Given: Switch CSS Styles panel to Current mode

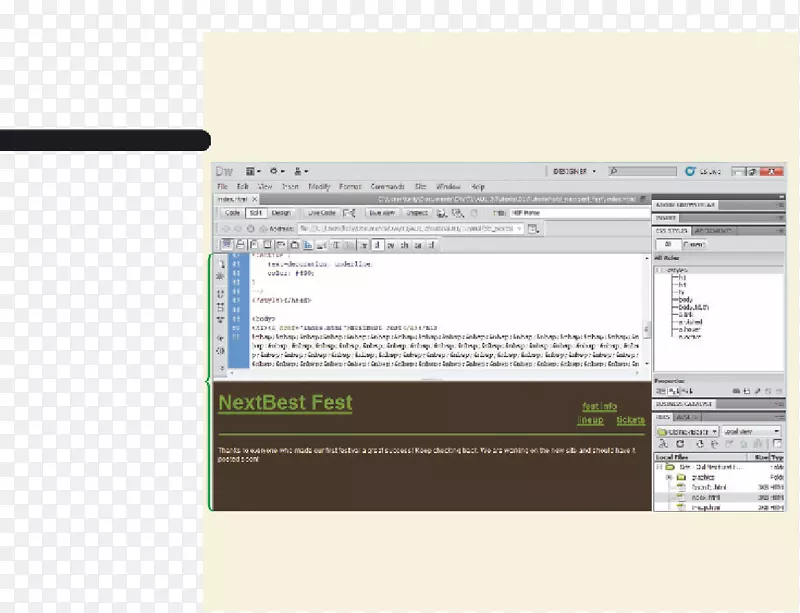Looking at the screenshot, I should point(695,244).
